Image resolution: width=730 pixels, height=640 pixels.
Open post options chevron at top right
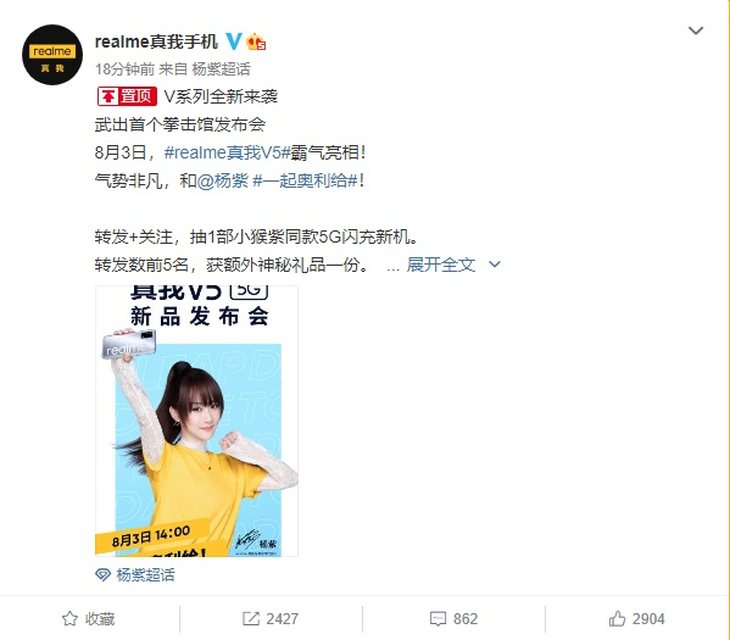pyautogui.click(x=696, y=31)
